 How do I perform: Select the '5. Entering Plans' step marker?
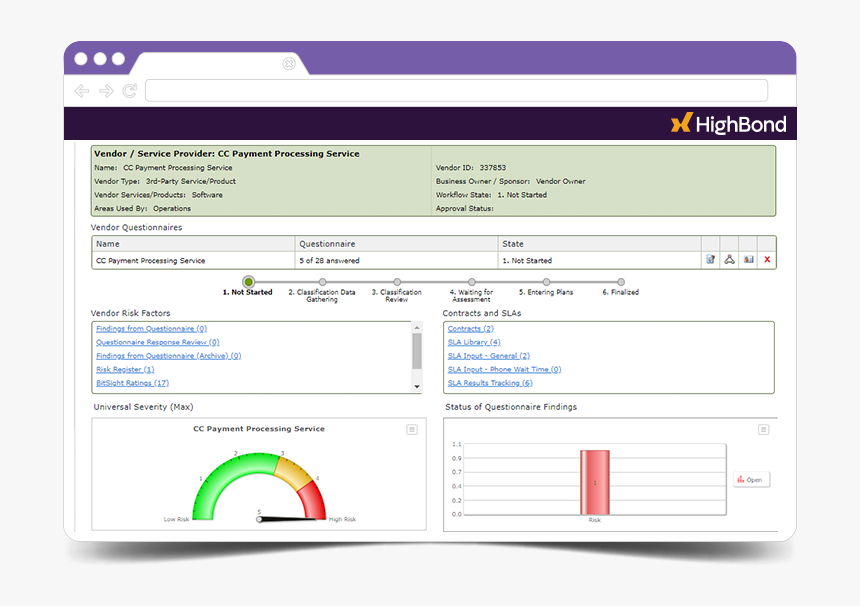[x=546, y=282]
